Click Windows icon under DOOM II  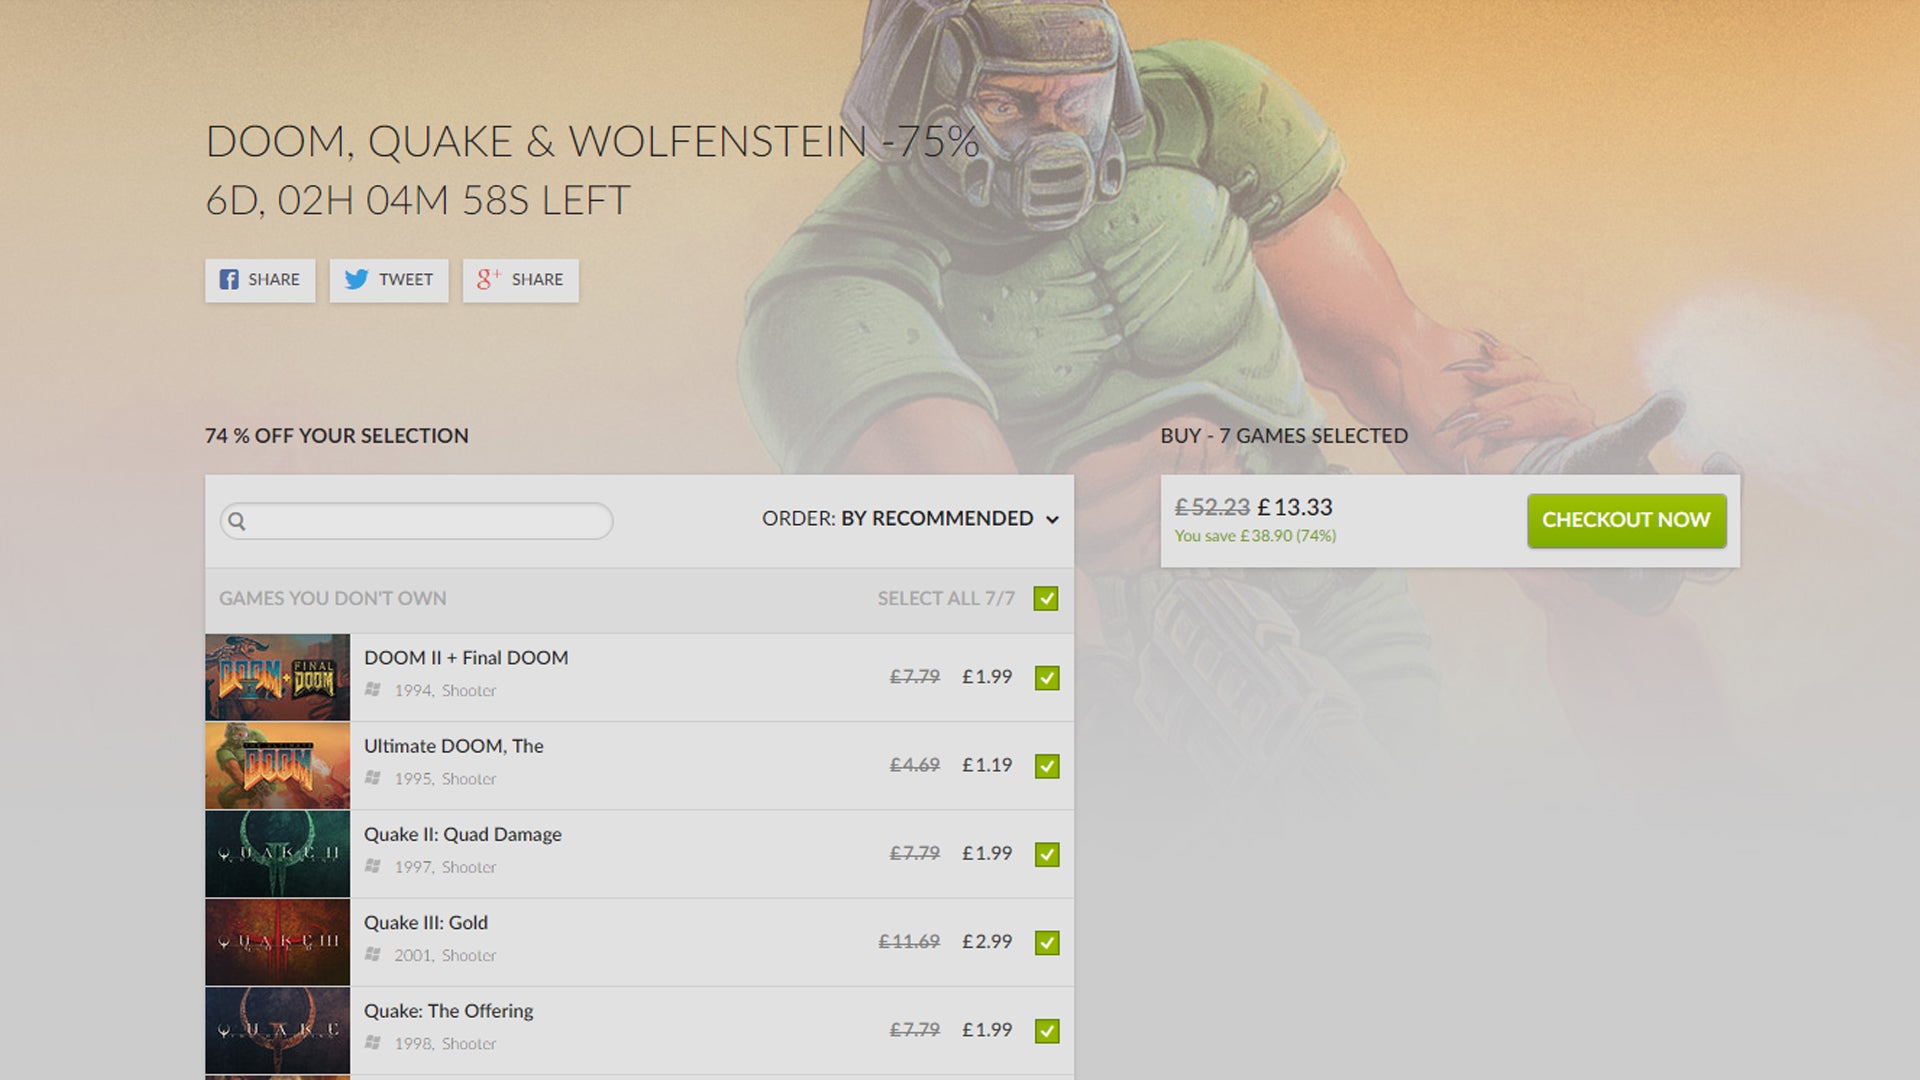(373, 690)
